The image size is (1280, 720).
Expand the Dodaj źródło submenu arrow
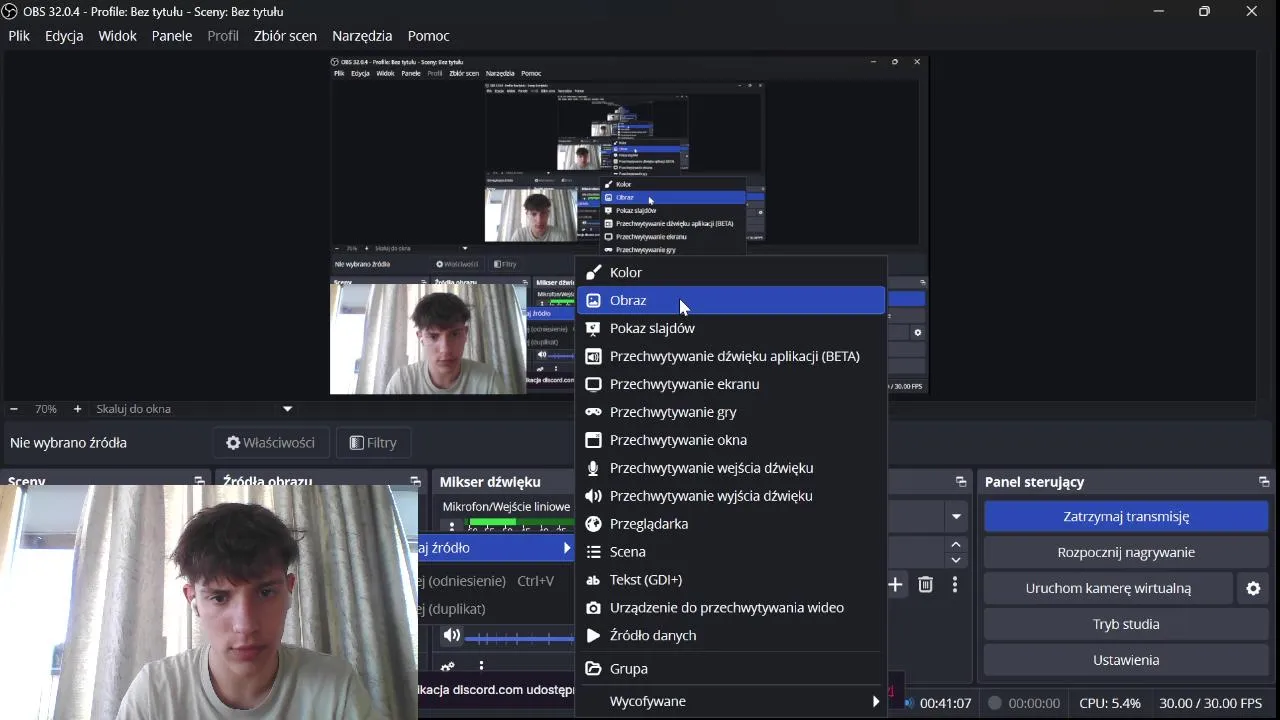tap(567, 548)
